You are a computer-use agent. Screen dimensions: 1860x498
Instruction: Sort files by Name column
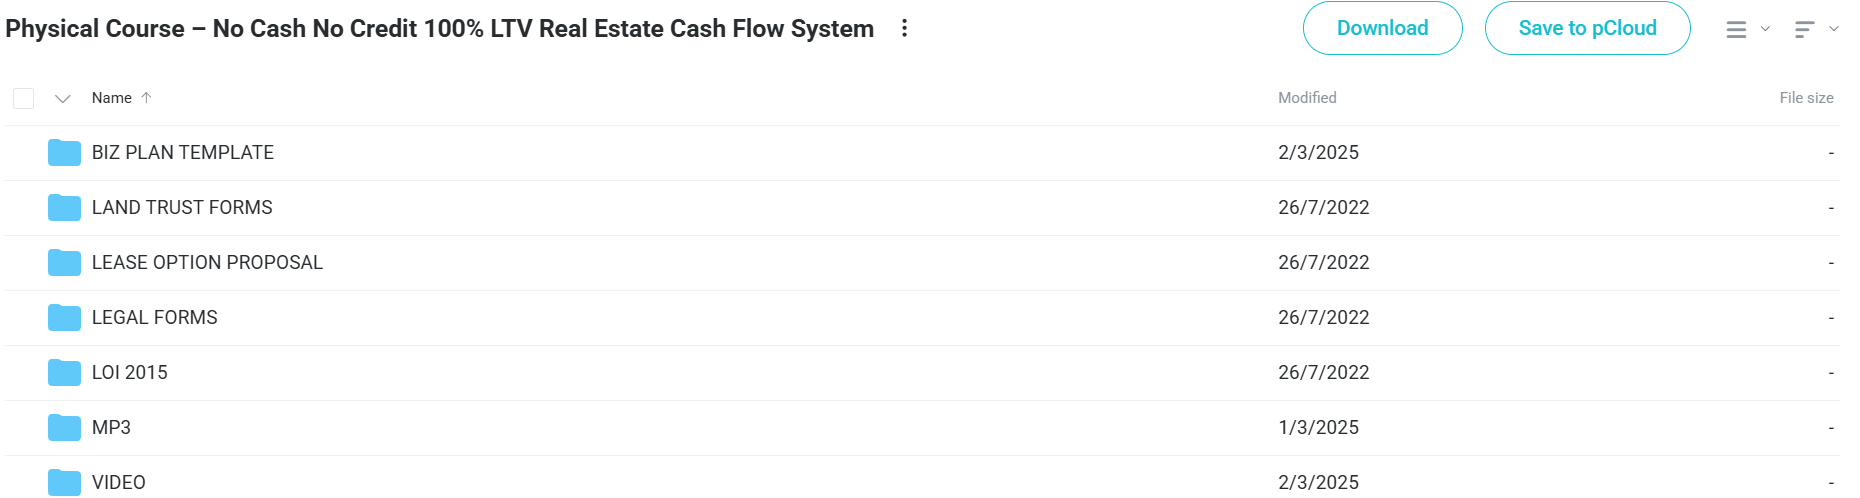coord(112,98)
